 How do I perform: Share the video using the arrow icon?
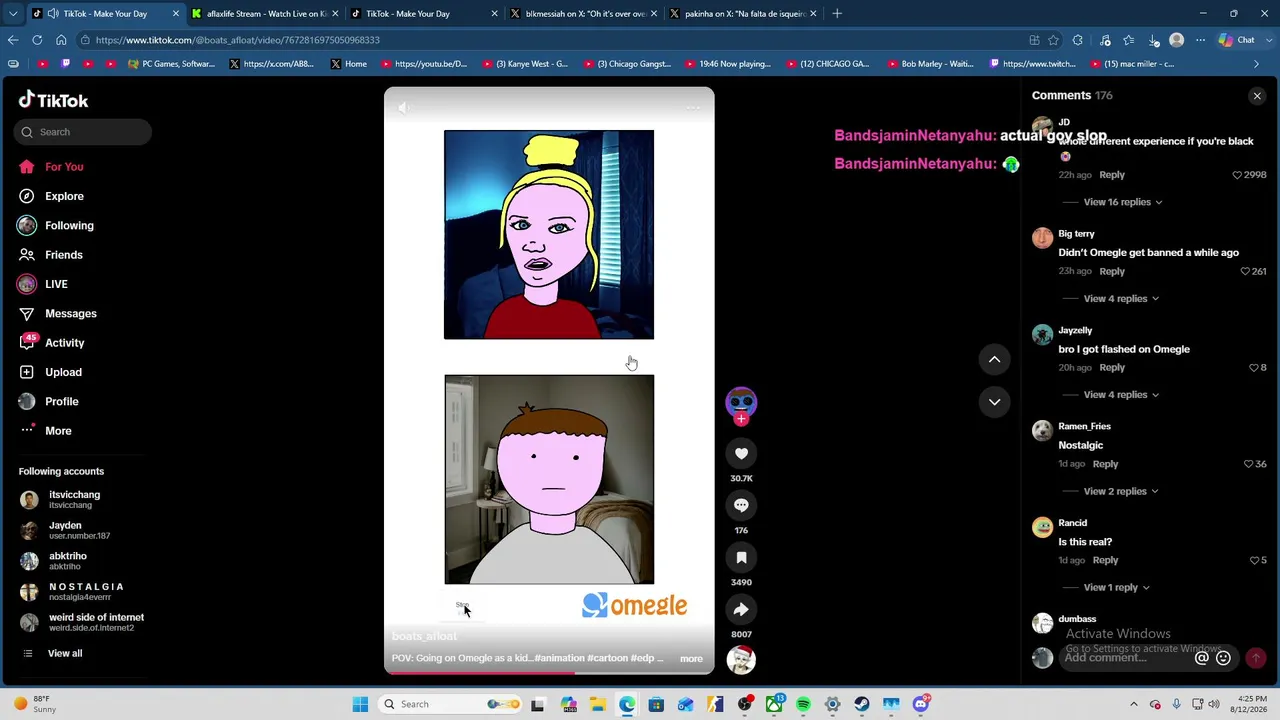click(741, 609)
